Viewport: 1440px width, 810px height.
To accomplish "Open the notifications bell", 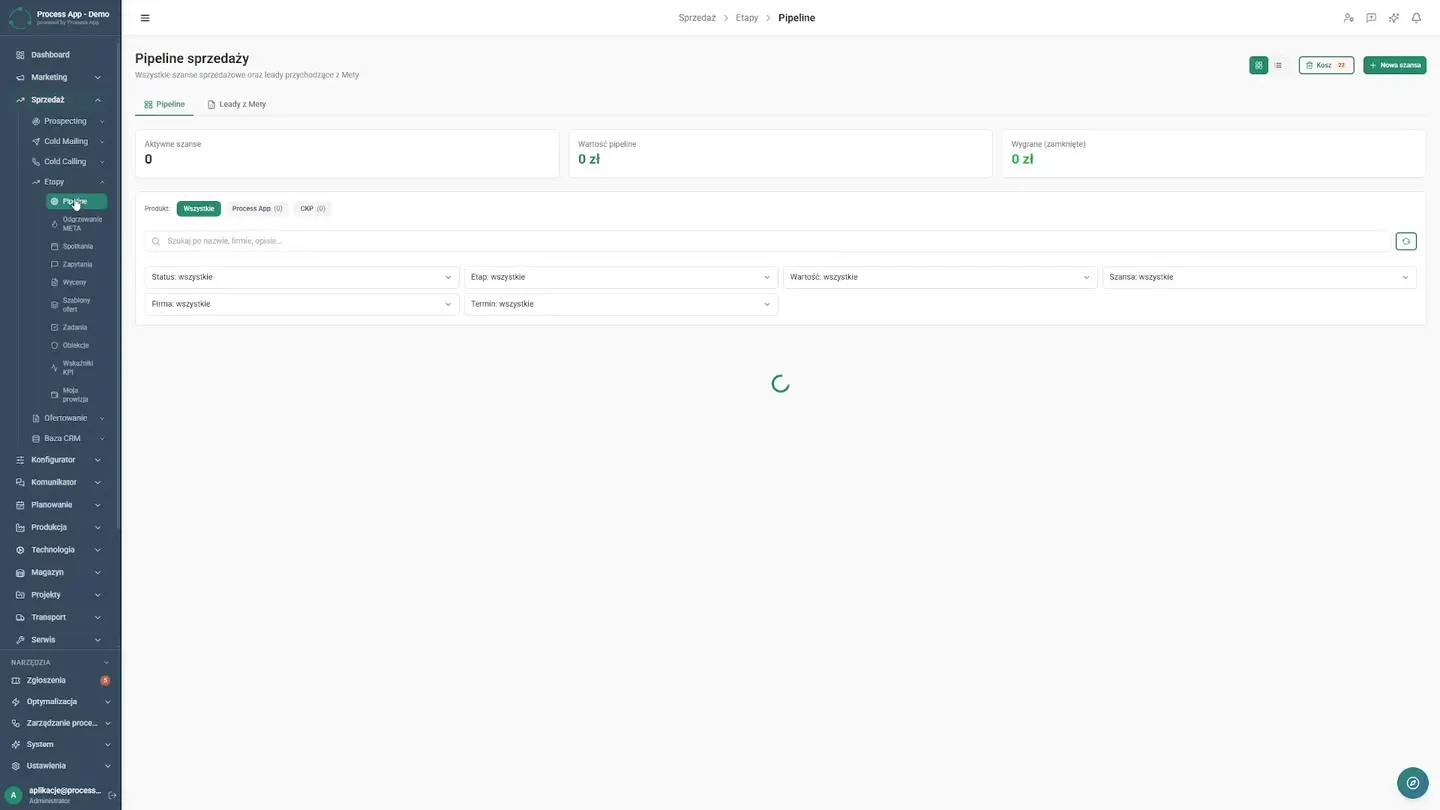I will [1416, 18].
